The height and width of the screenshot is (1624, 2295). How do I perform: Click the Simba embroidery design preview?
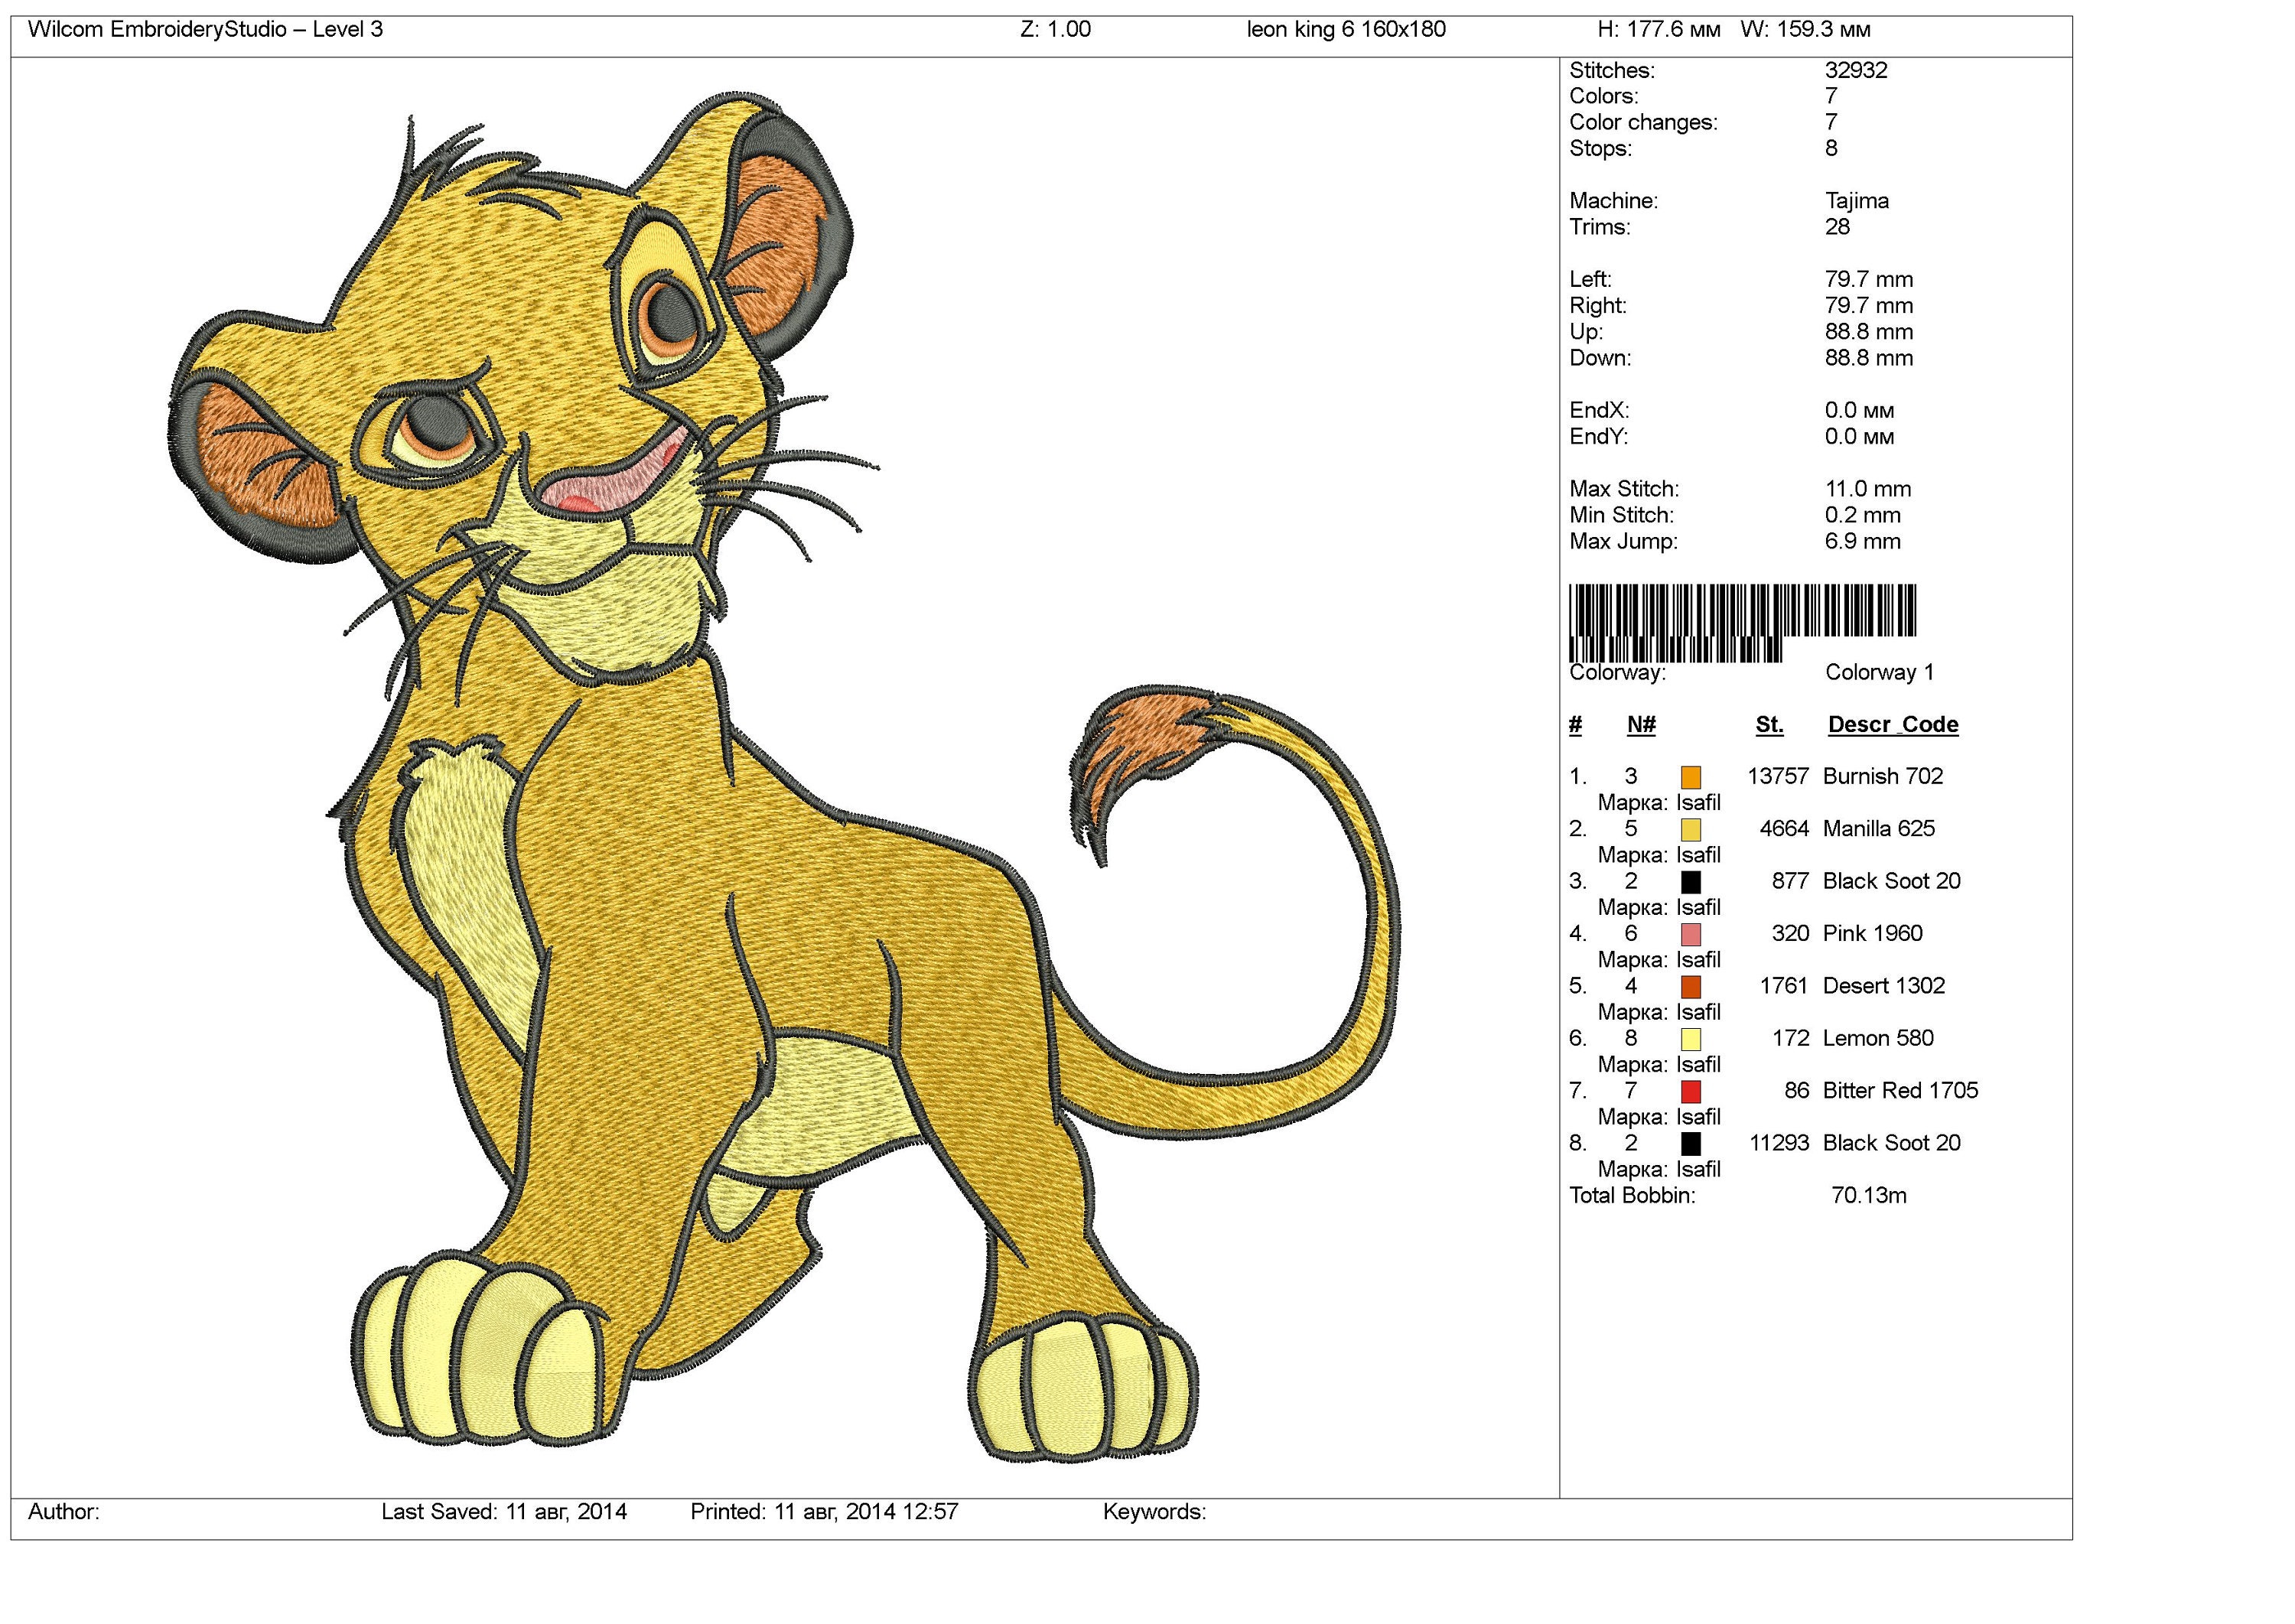click(x=700, y=750)
